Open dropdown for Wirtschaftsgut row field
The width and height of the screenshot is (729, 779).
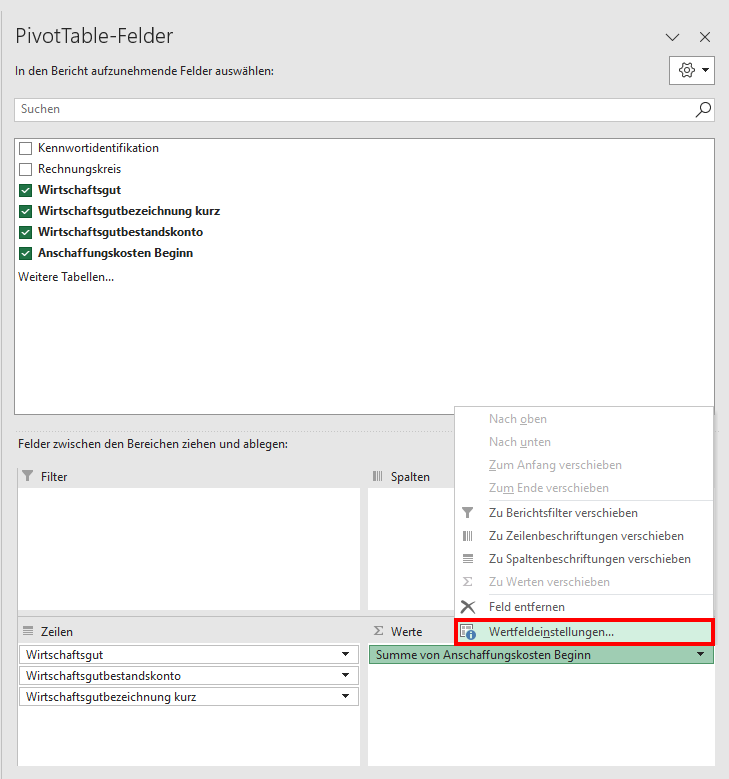pyautogui.click(x=345, y=654)
